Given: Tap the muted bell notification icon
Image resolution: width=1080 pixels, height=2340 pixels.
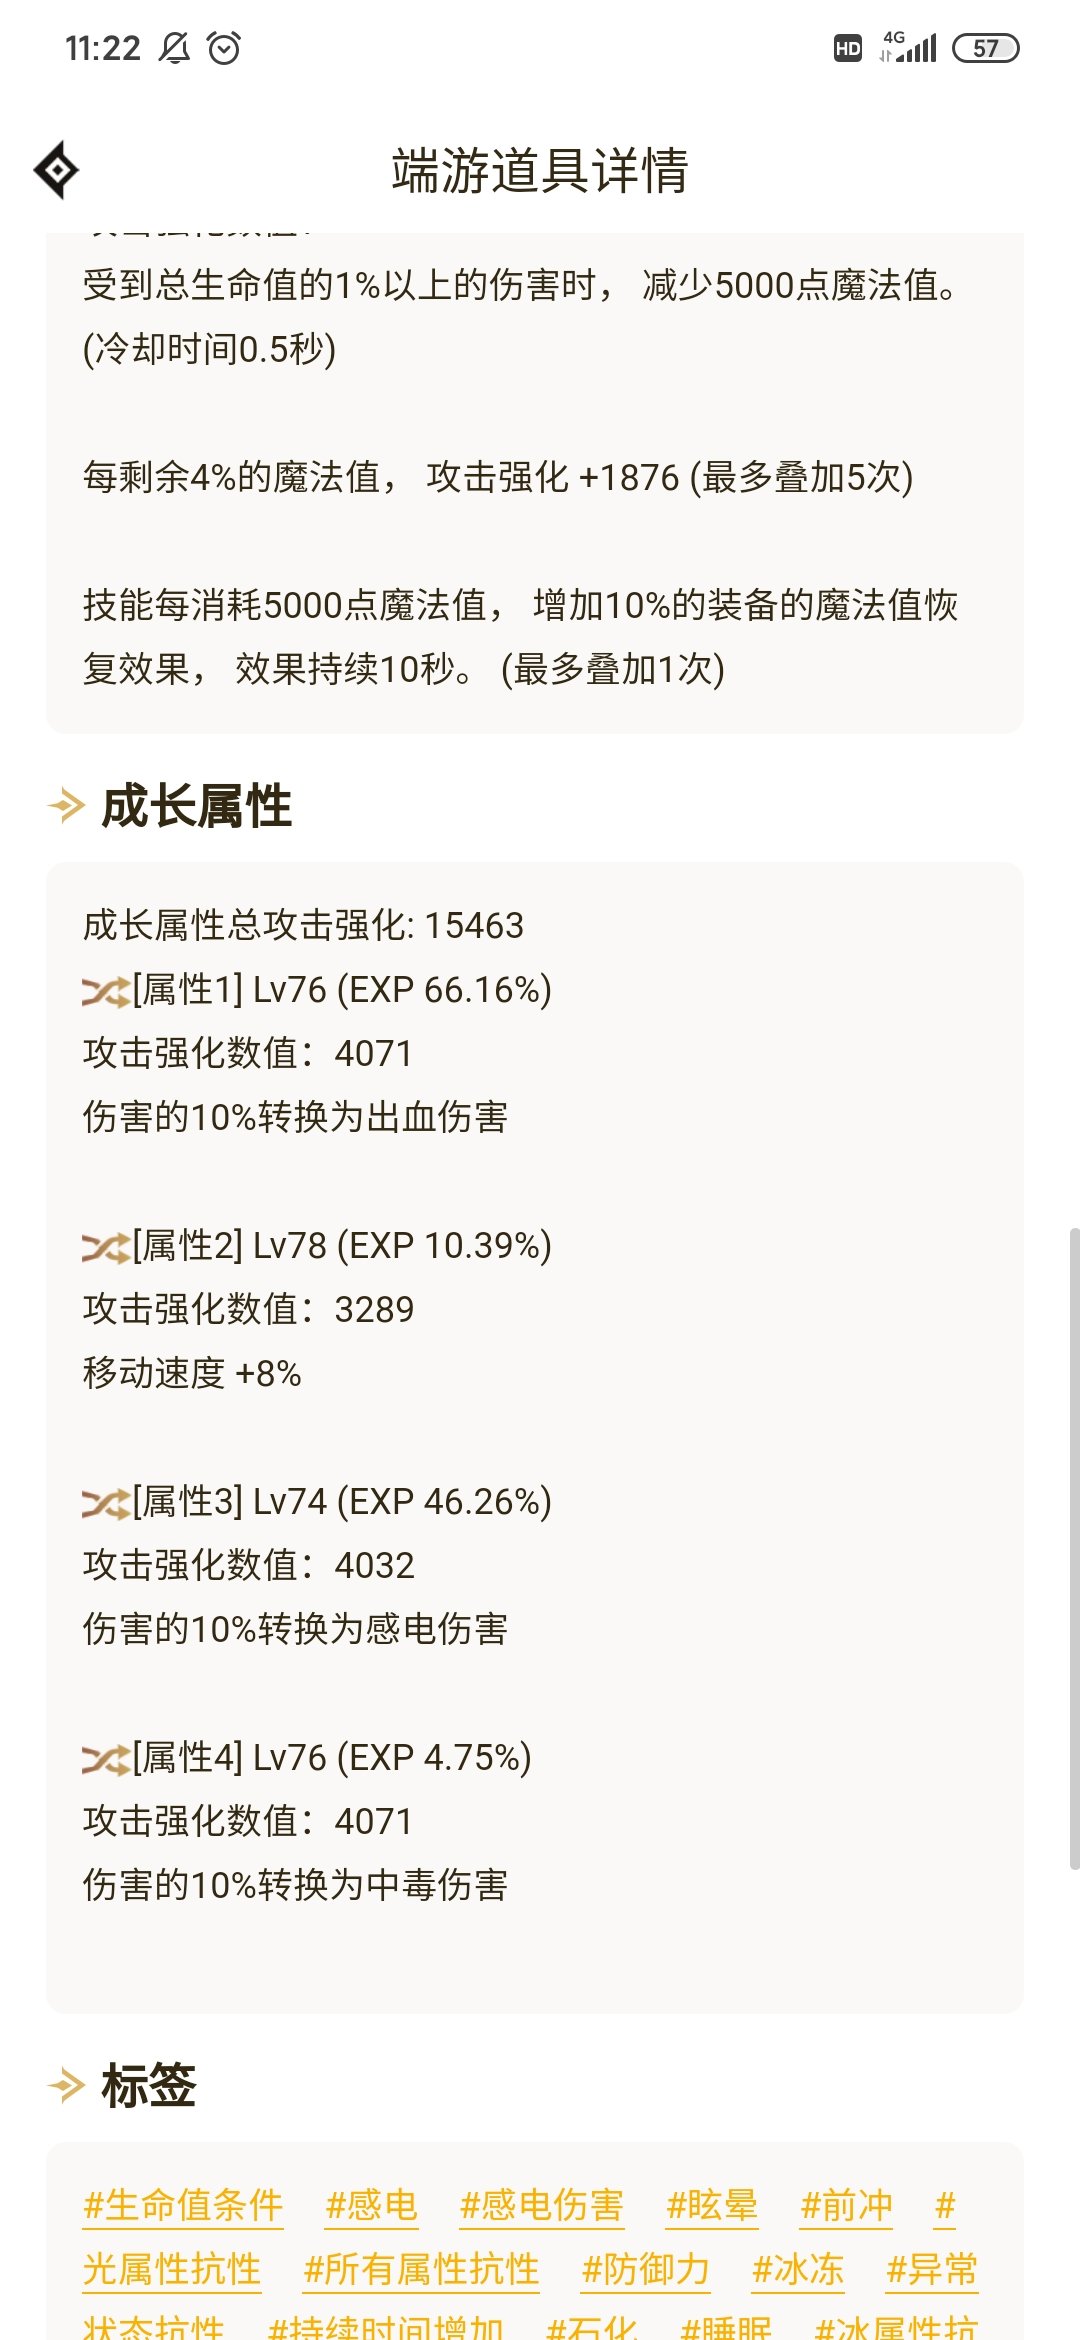Looking at the screenshot, I should [174, 48].
